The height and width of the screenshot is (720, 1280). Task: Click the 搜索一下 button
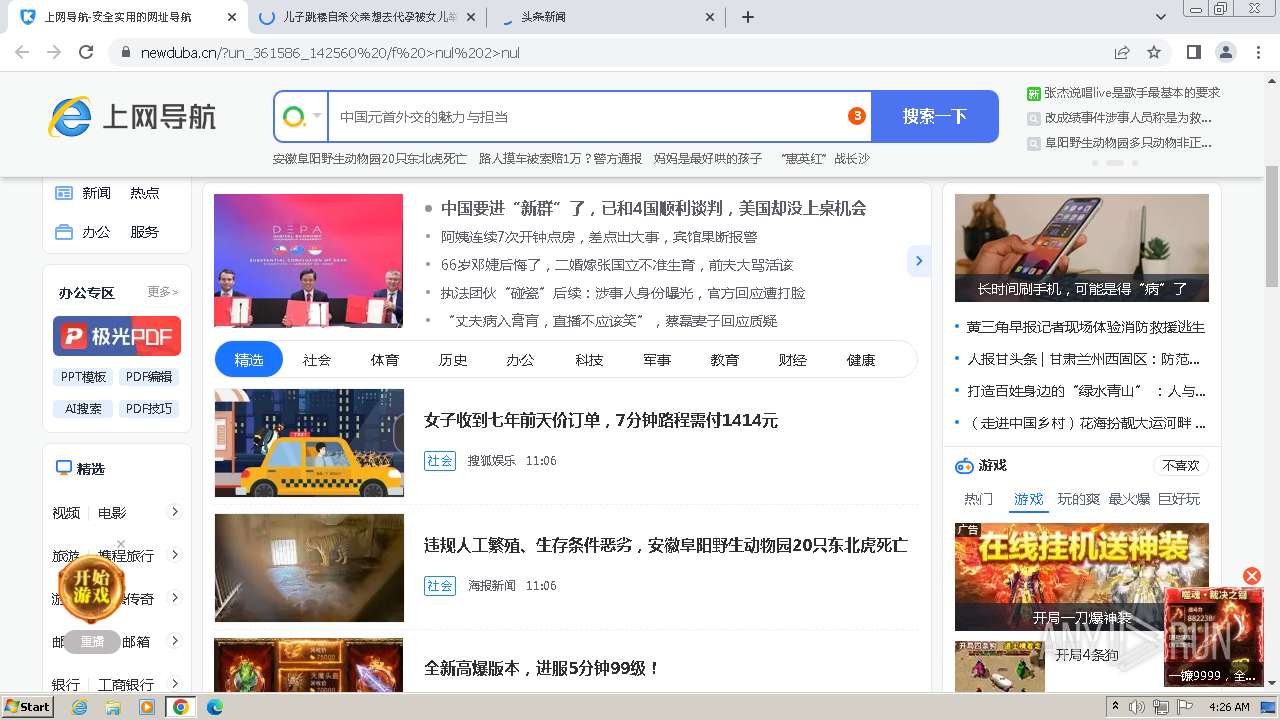(935, 117)
